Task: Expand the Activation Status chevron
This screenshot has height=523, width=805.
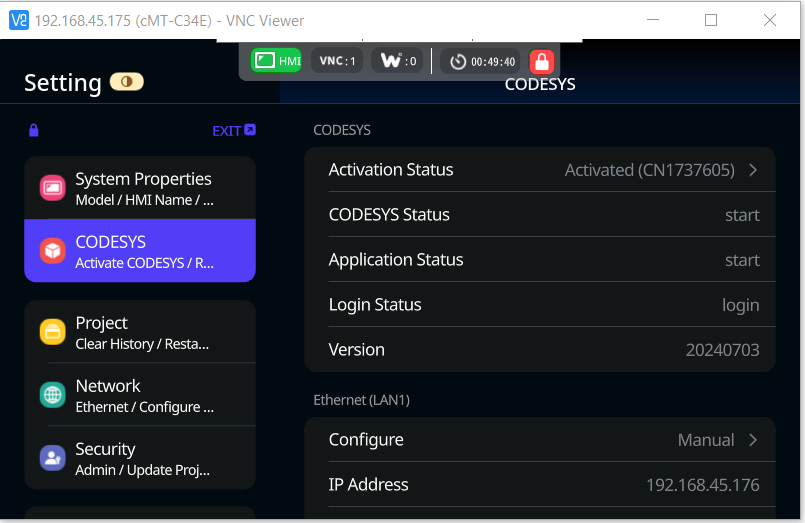Action: click(x=753, y=170)
